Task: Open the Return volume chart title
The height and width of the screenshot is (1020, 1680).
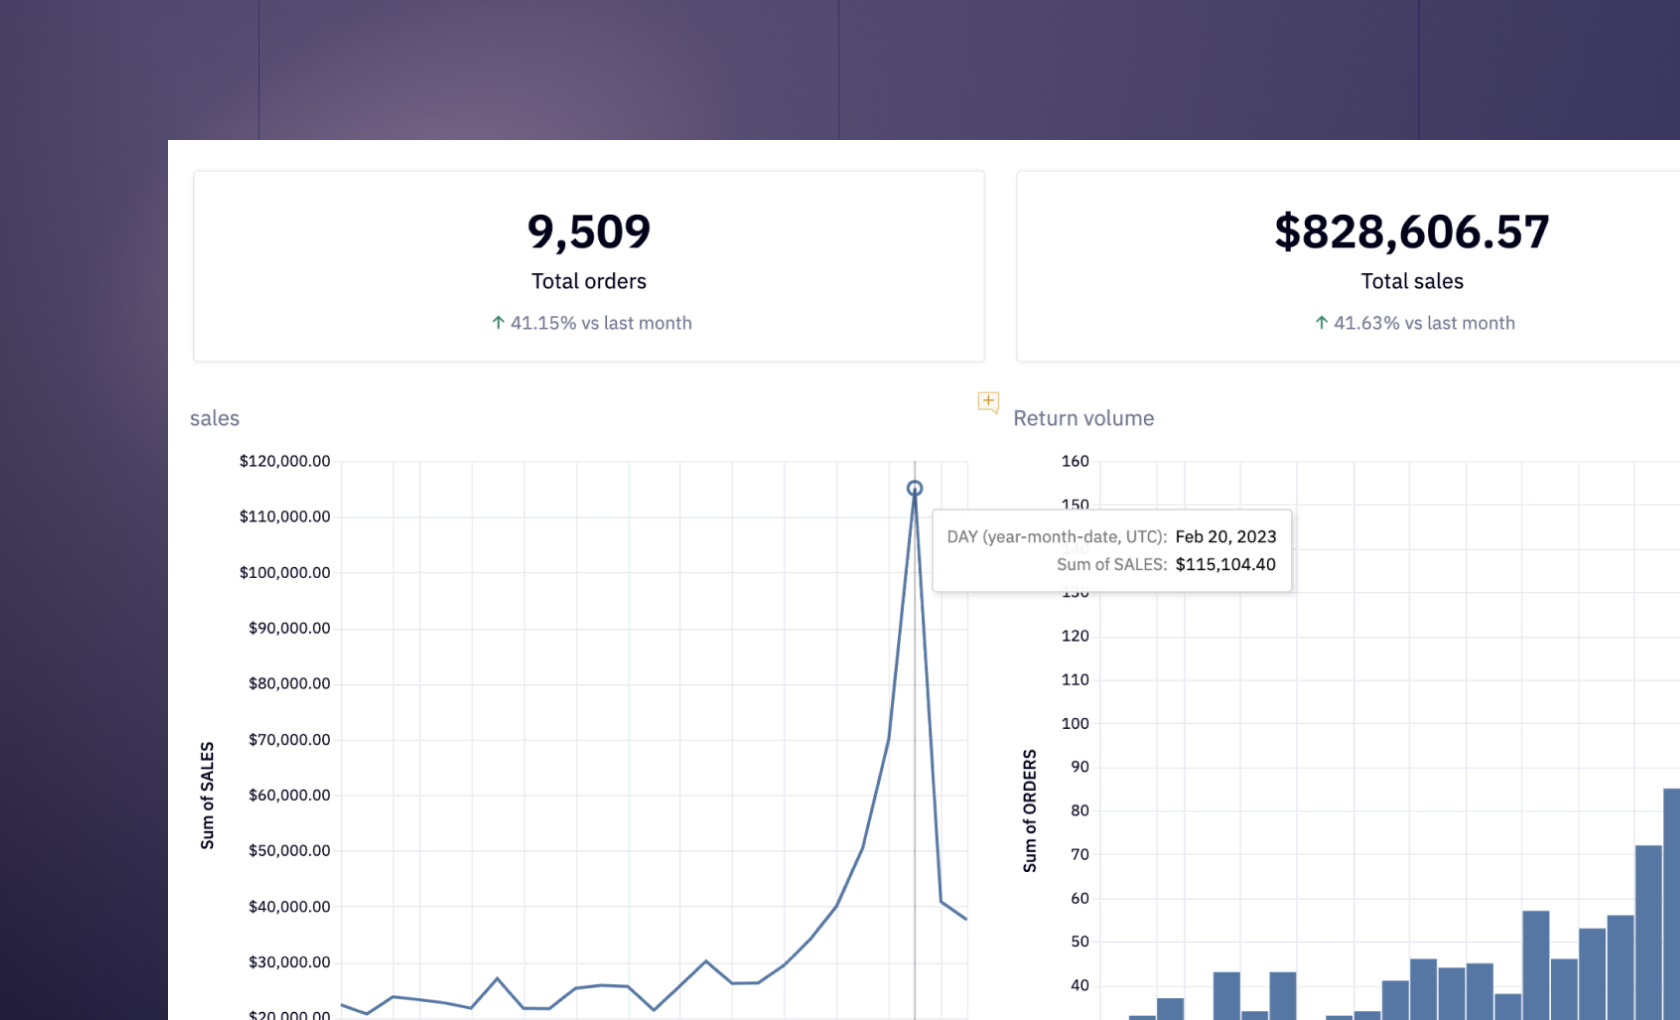Action: click(1083, 418)
